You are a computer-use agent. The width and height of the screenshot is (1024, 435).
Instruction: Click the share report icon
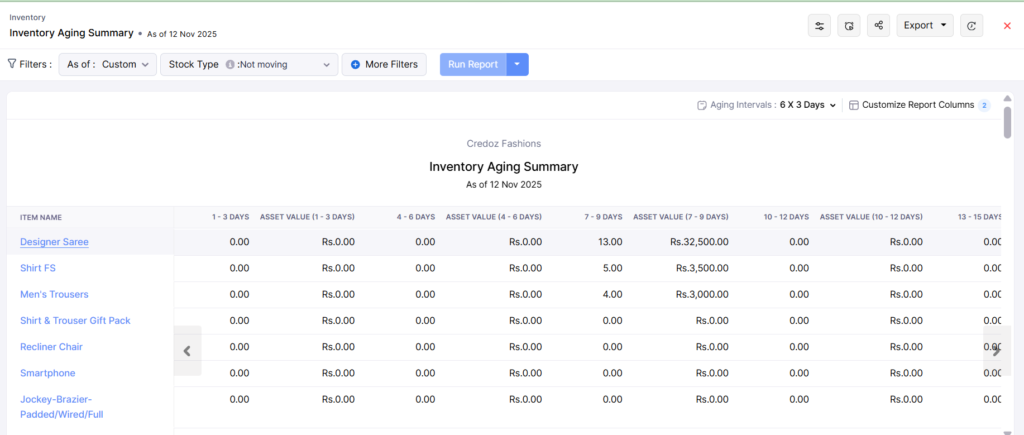coord(879,26)
